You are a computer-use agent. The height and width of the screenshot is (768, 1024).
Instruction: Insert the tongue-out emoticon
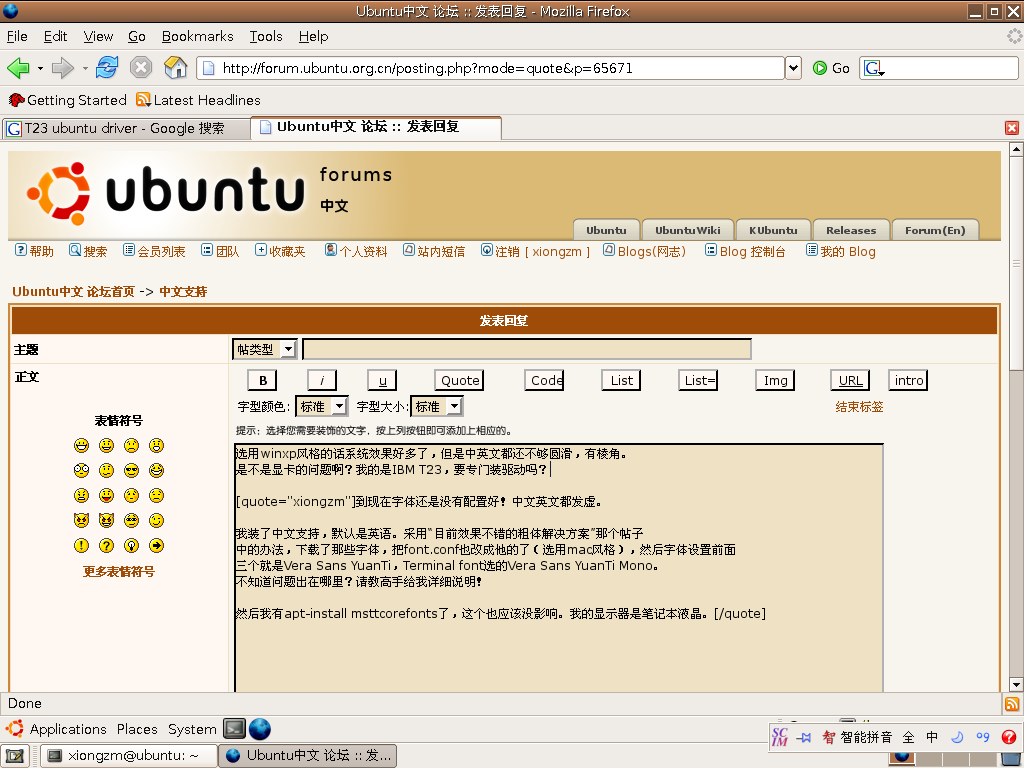(x=106, y=496)
